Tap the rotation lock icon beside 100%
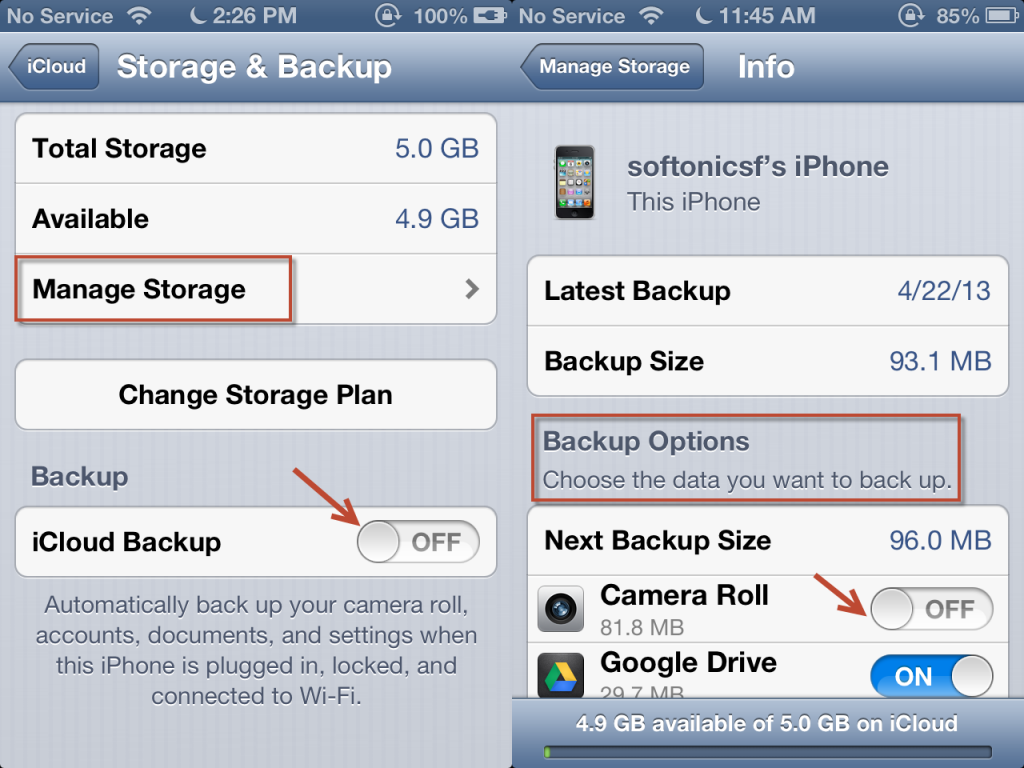 [x=387, y=16]
